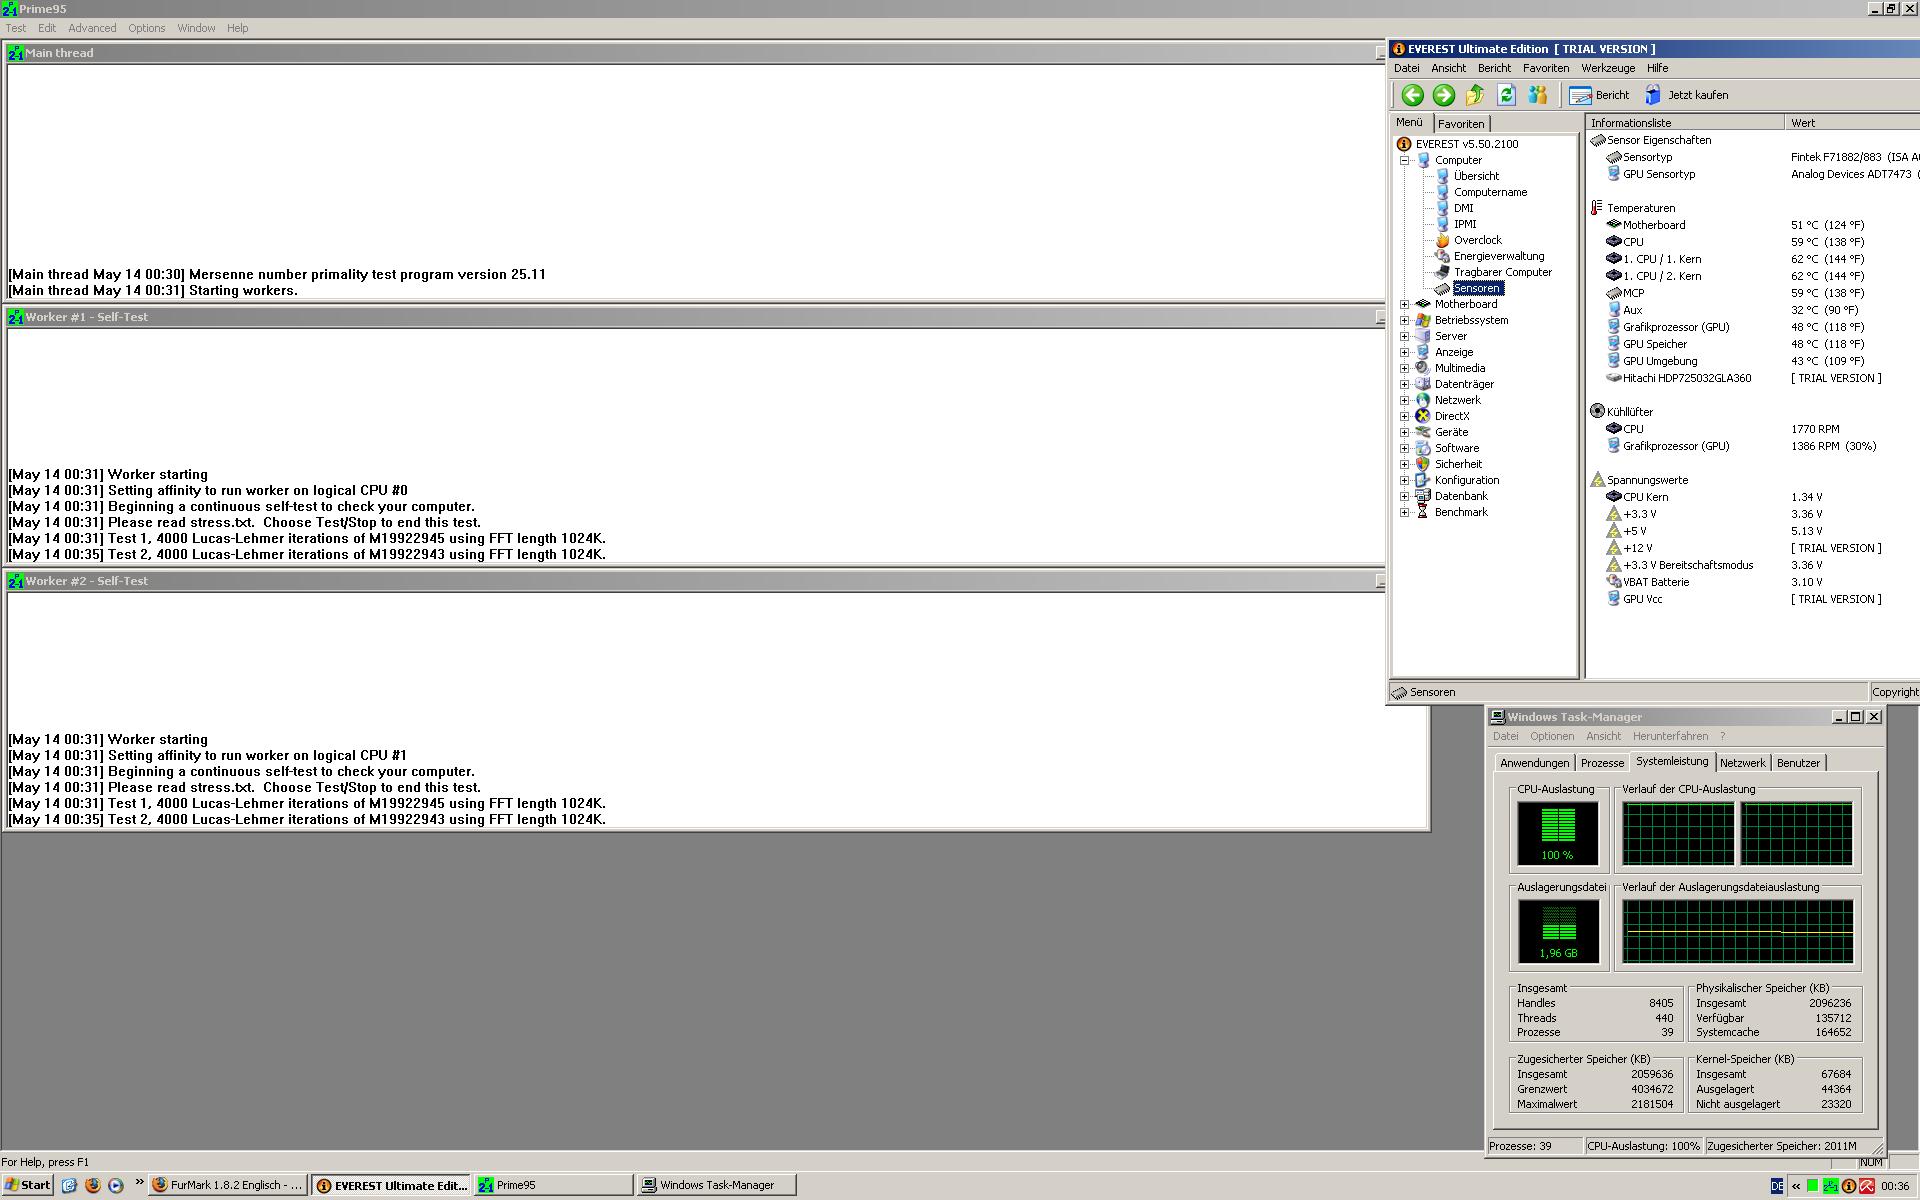The height and width of the screenshot is (1200, 1920).
Task: Switch to the Task-Manager Anwendungen tab
Action: (x=1534, y=763)
